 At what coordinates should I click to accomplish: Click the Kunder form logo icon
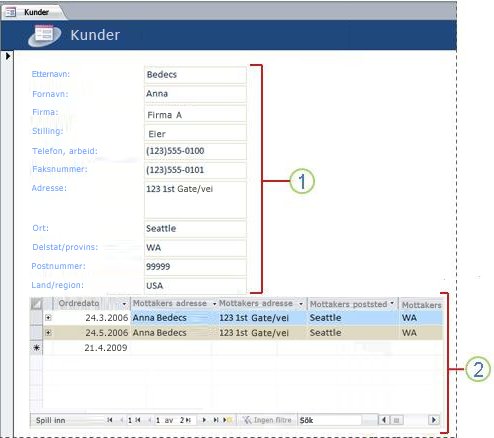click(45, 35)
